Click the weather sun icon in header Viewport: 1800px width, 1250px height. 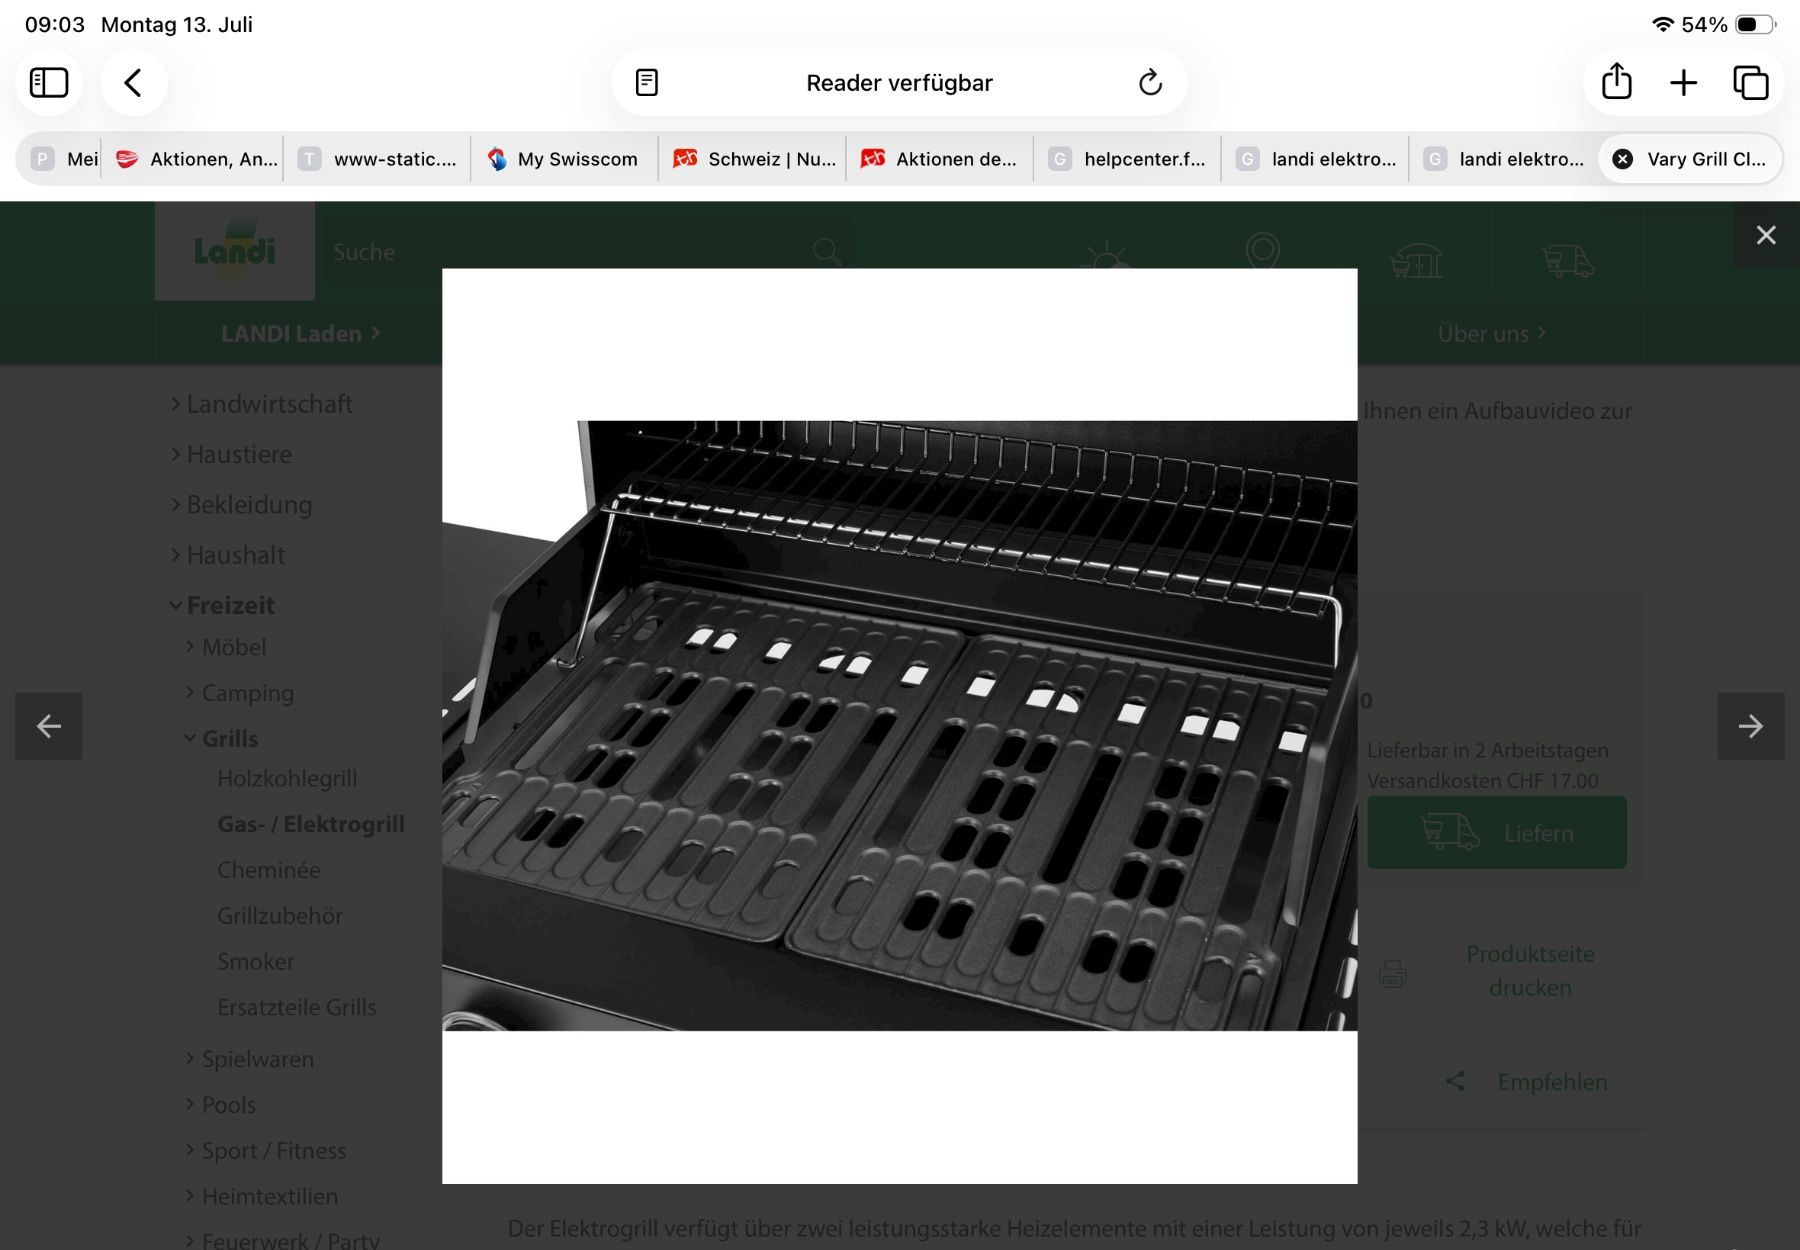pos(1107,254)
